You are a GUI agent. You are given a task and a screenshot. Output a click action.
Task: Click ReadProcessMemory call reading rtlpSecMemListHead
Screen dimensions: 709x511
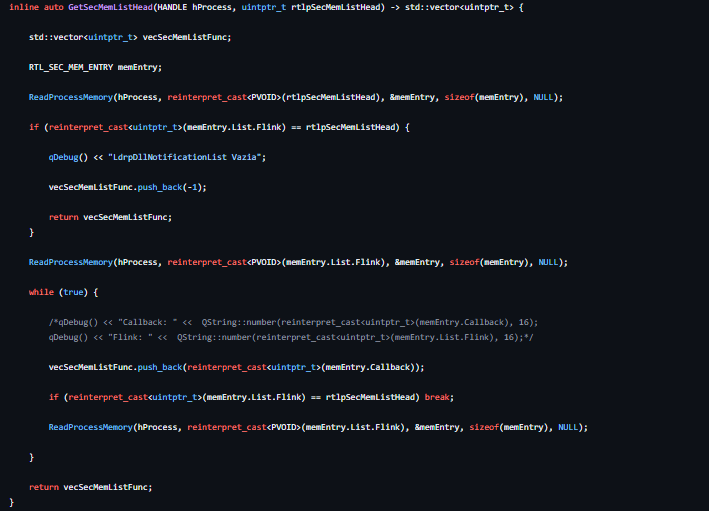pos(296,97)
